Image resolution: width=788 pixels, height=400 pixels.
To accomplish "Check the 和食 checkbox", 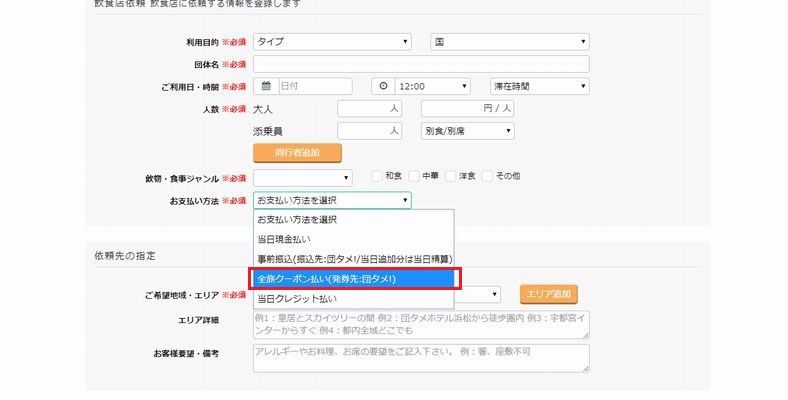I will pyautogui.click(x=376, y=176).
